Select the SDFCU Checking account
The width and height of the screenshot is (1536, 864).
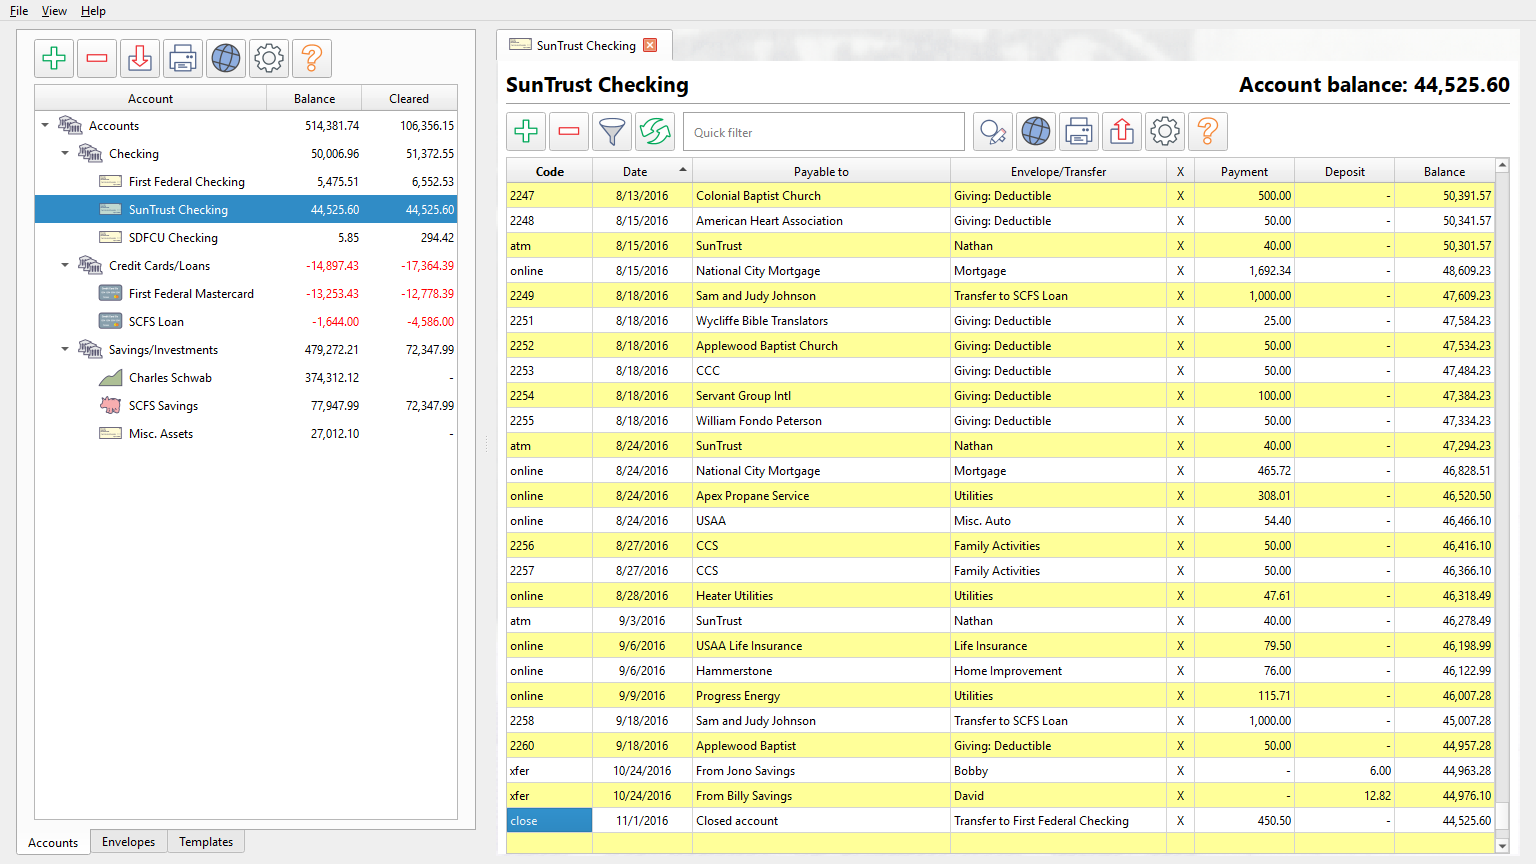[x=246, y=237]
